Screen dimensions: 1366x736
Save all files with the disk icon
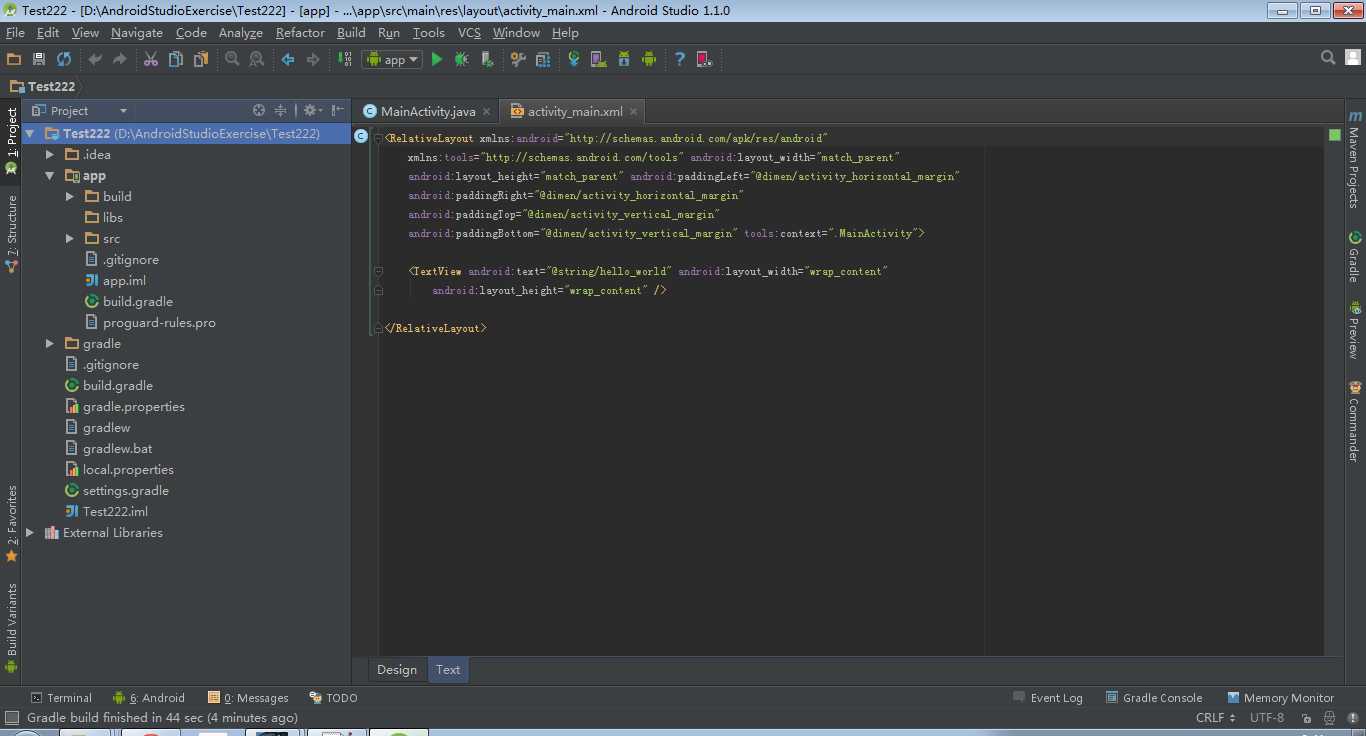point(39,59)
